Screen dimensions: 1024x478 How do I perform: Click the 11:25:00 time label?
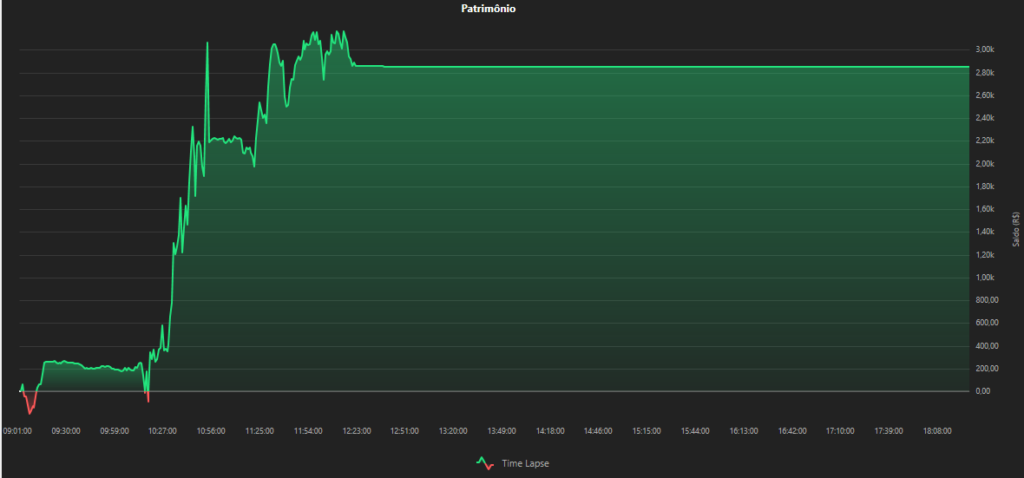click(x=259, y=431)
